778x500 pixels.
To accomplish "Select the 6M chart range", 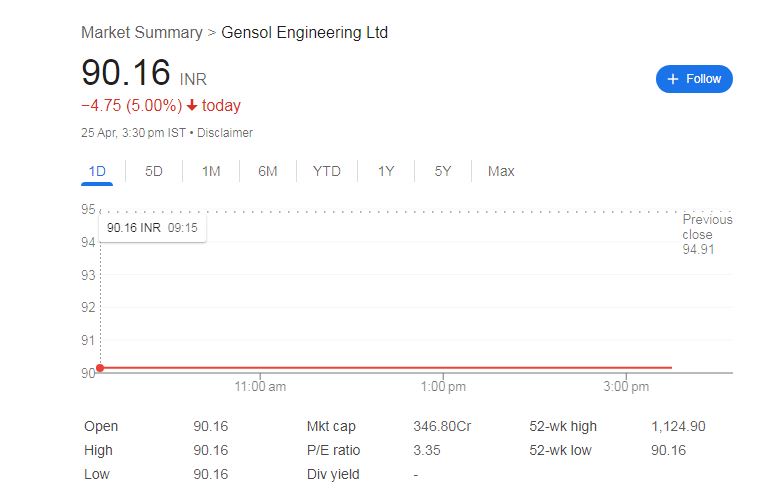I will [268, 171].
